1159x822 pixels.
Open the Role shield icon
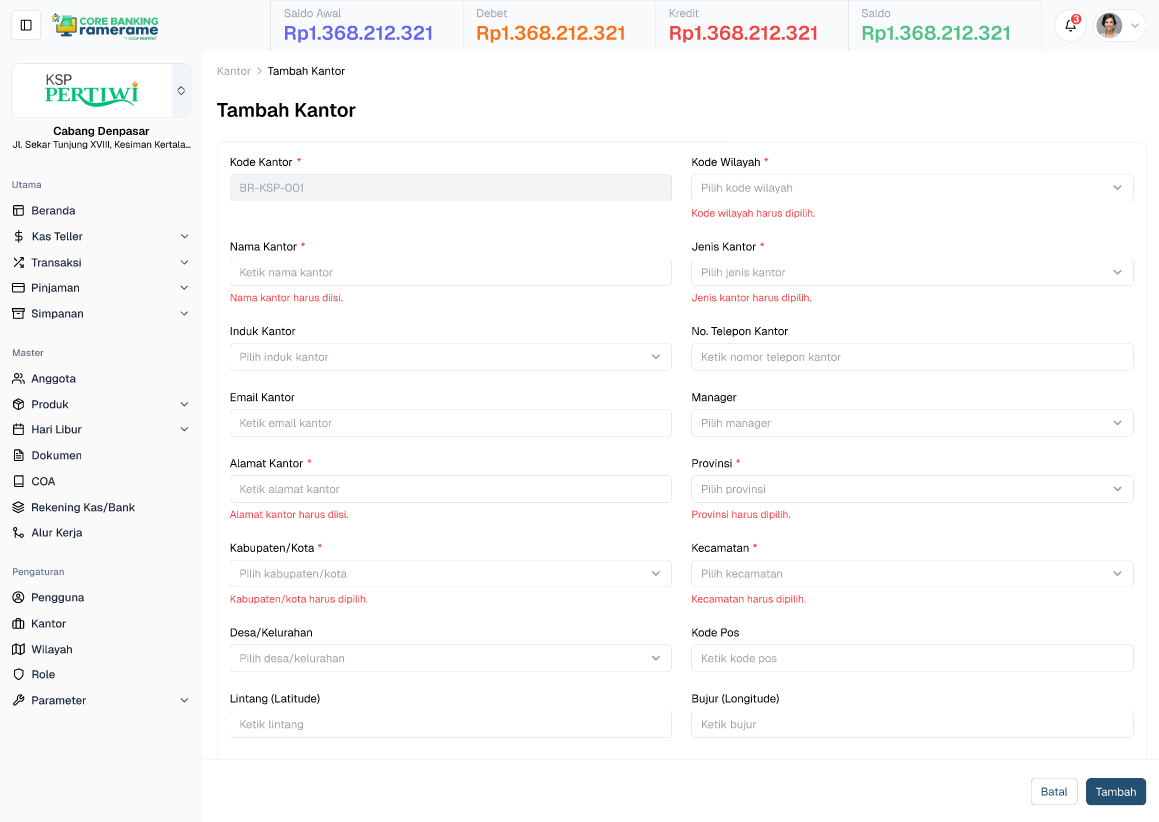(x=18, y=675)
